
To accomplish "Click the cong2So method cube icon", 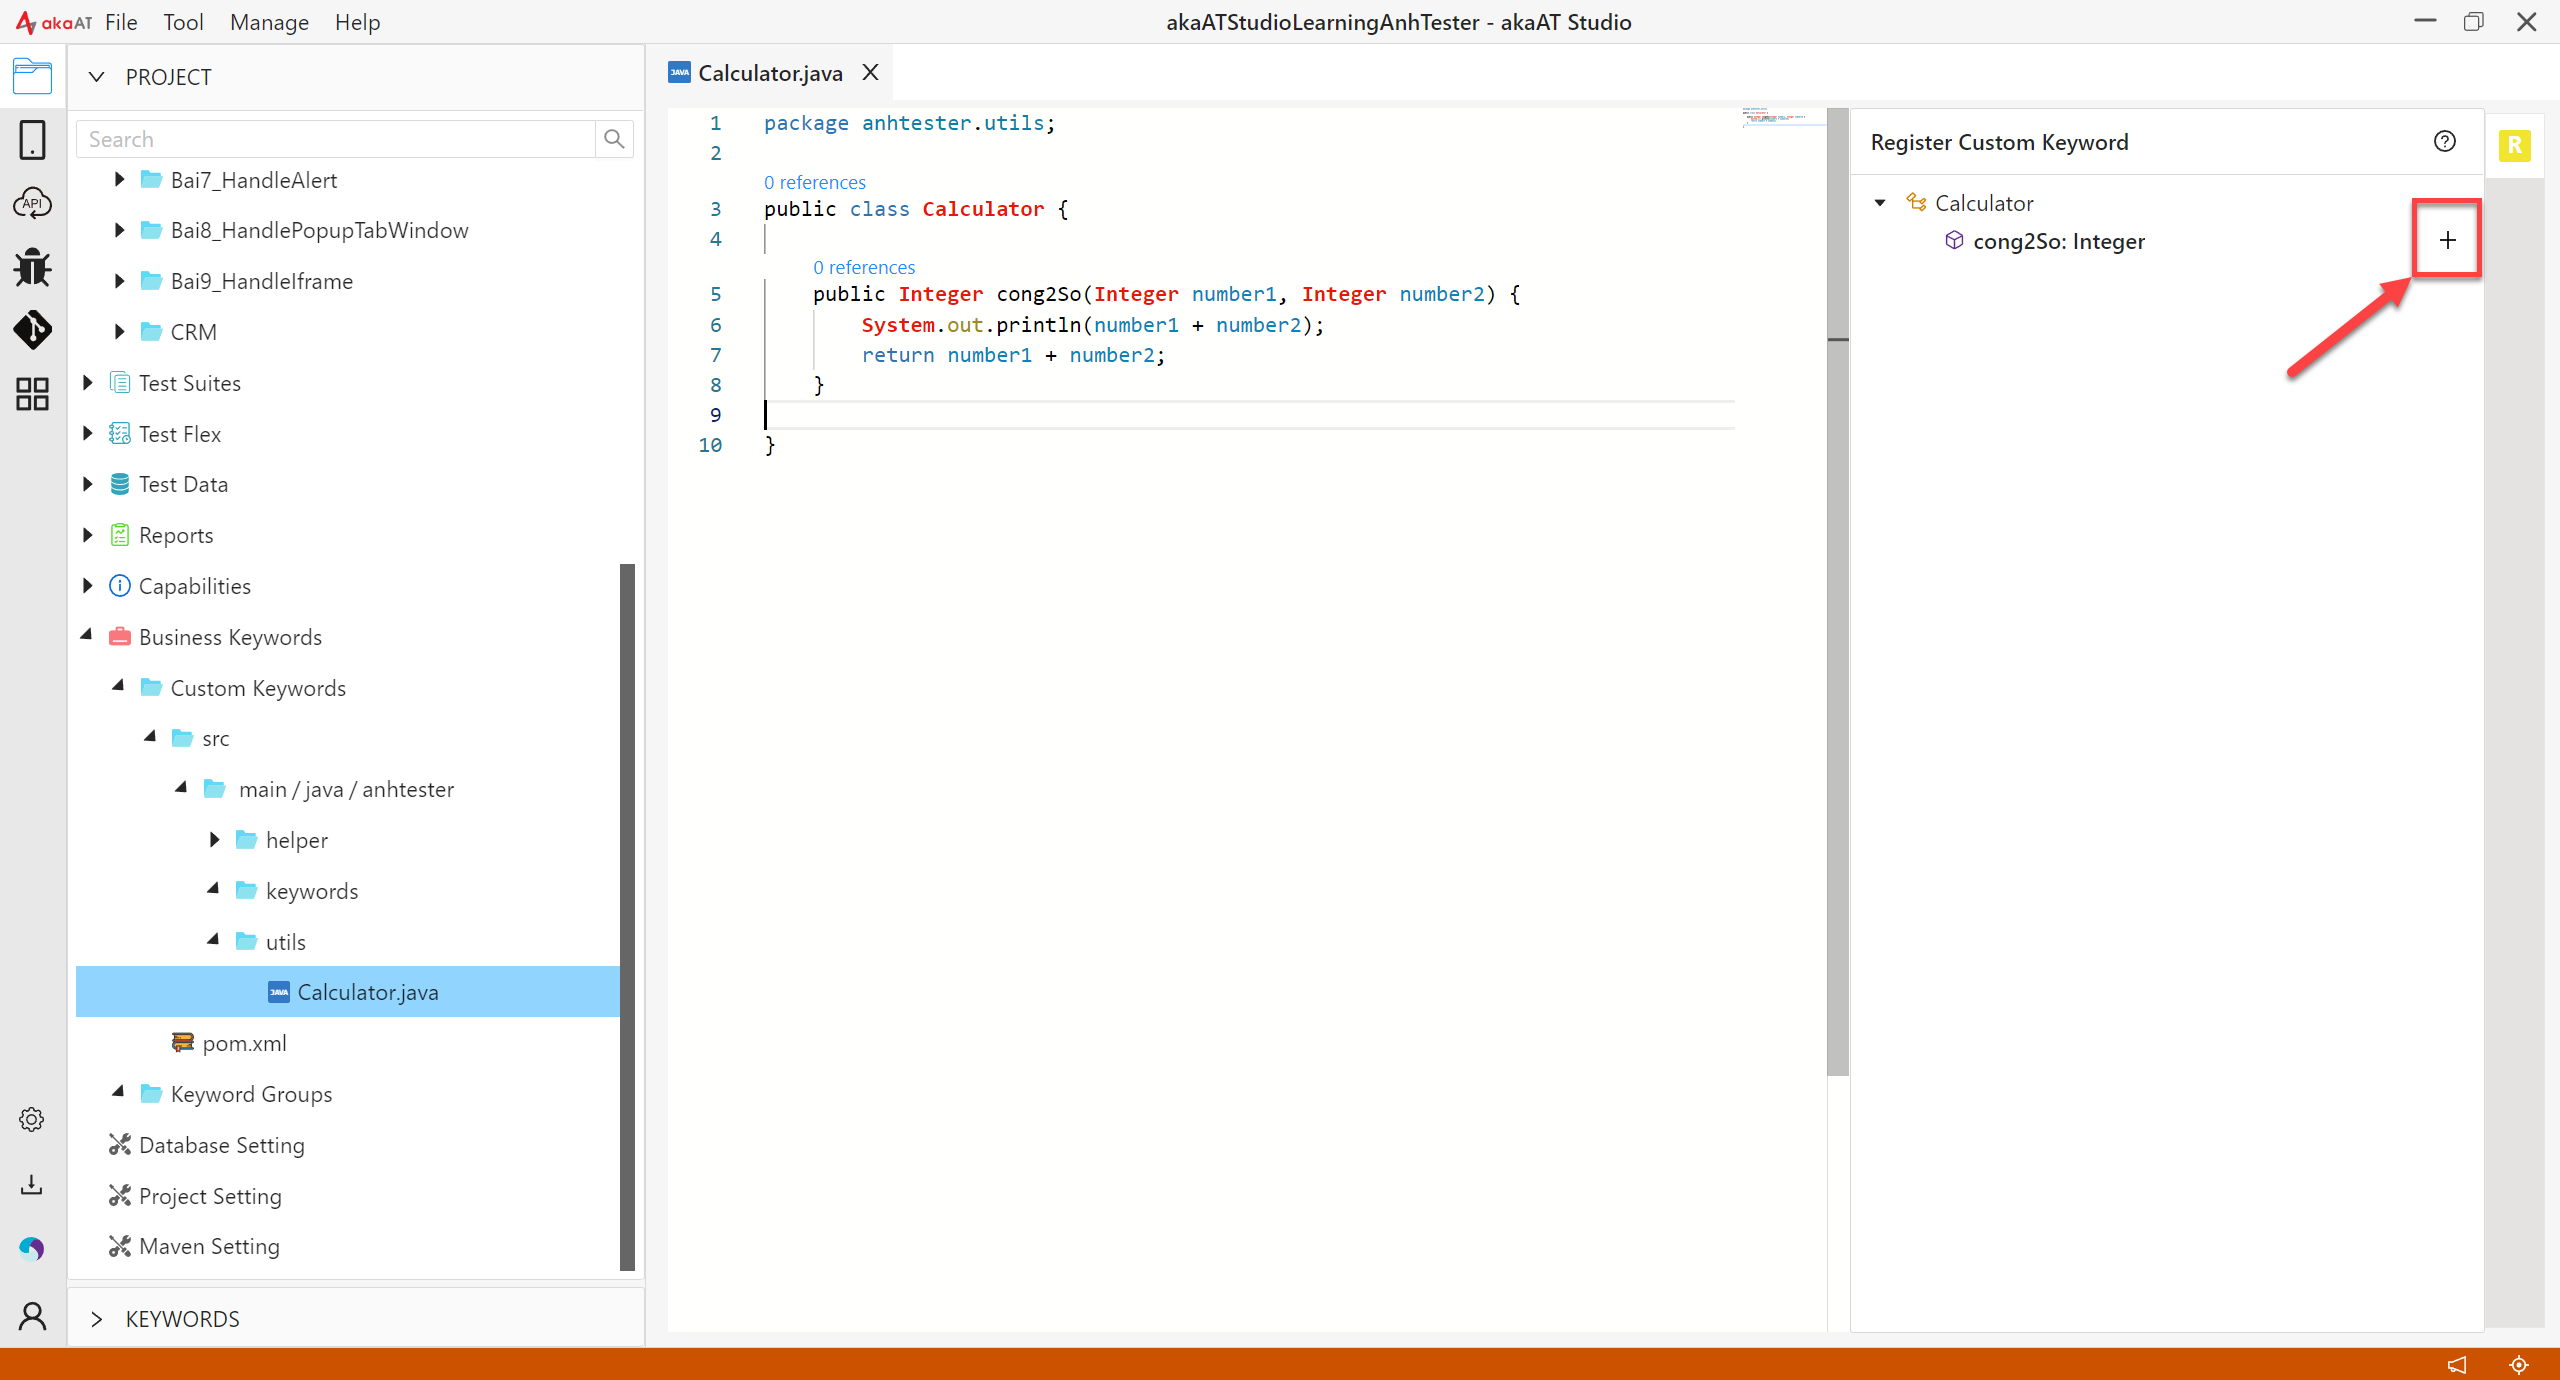I will [x=1954, y=240].
